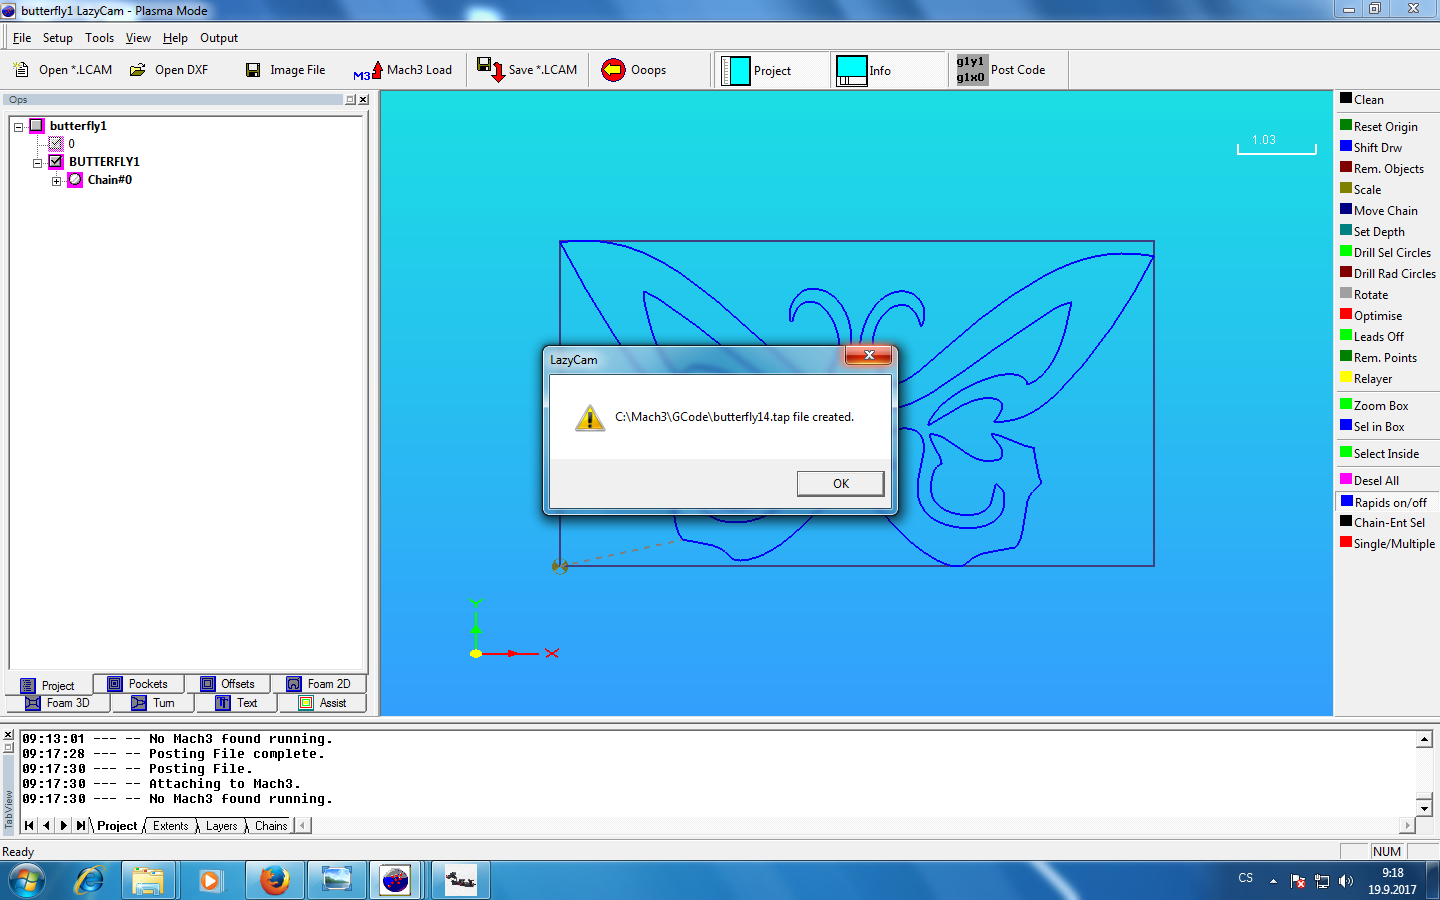
Task: Collapse the BUTTERFLY1 tree node
Action: click(37, 162)
